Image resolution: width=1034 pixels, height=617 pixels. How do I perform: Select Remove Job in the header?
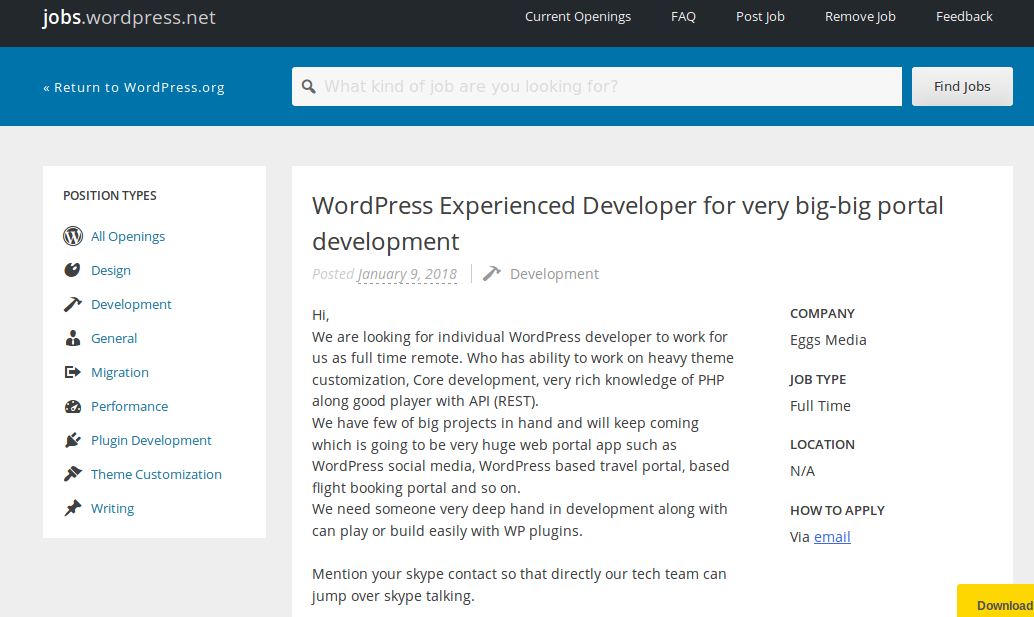pyautogui.click(x=860, y=16)
